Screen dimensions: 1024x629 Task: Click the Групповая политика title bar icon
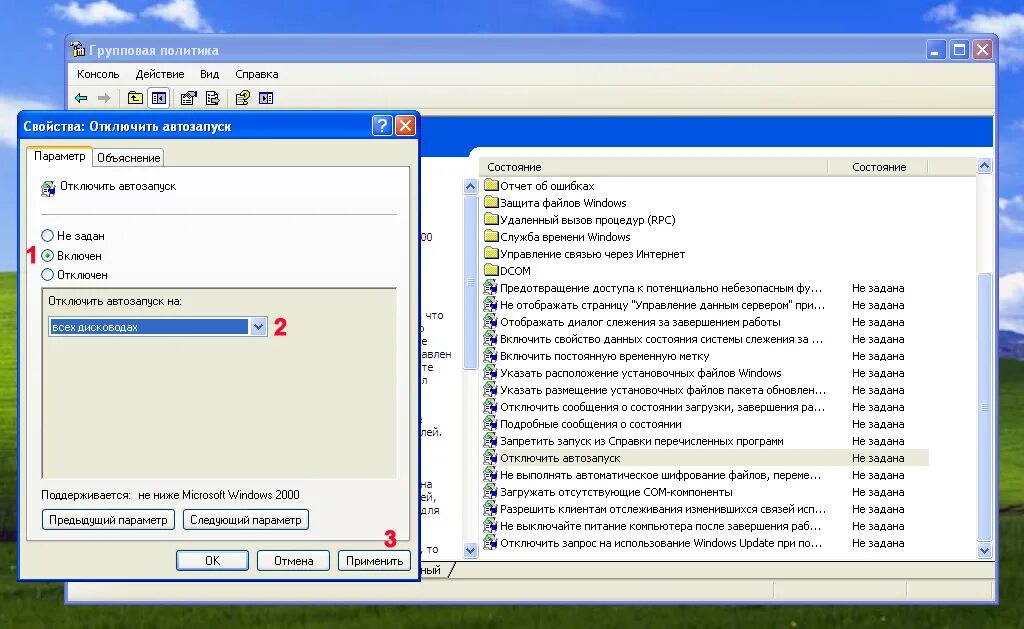[78, 50]
